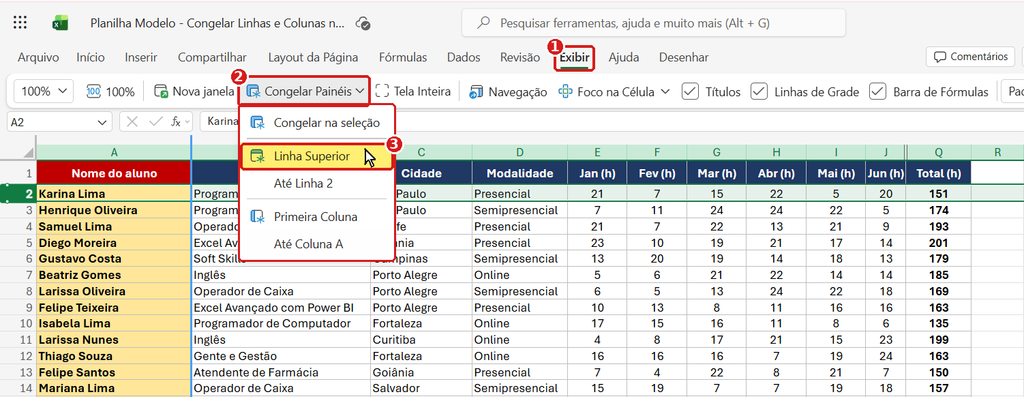The width and height of the screenshot is (1024, 397).
Task: Open the Navegação pane
Action: 508,91
